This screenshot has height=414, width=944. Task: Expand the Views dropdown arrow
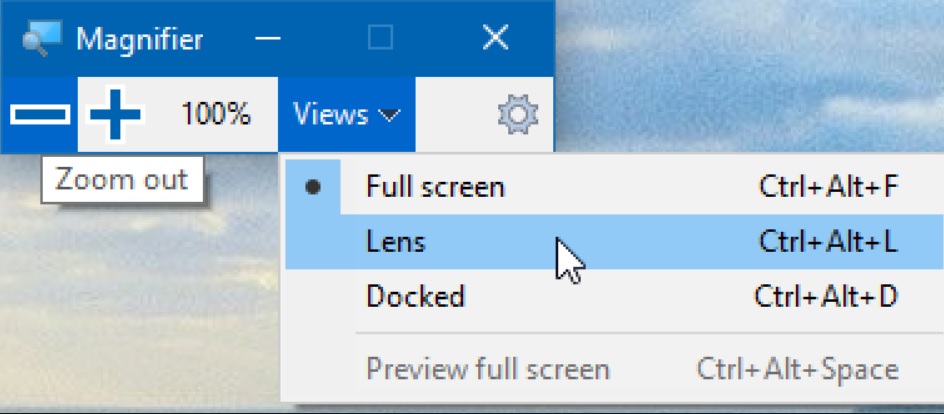pyautogui.click(x=388, y=114)
